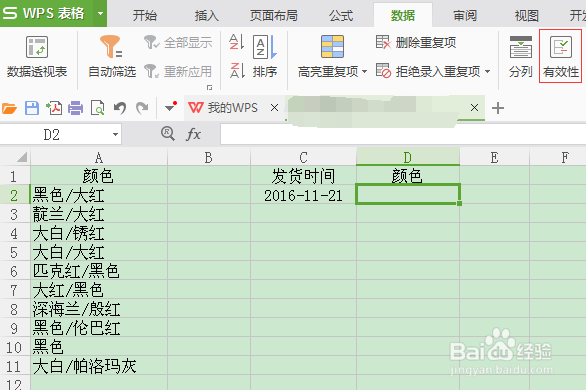Image resolution: width=586 pixels, height=390 pixels.
Task: Switch to Page Layout ribbon tab
Action: (x=274, y=16)
